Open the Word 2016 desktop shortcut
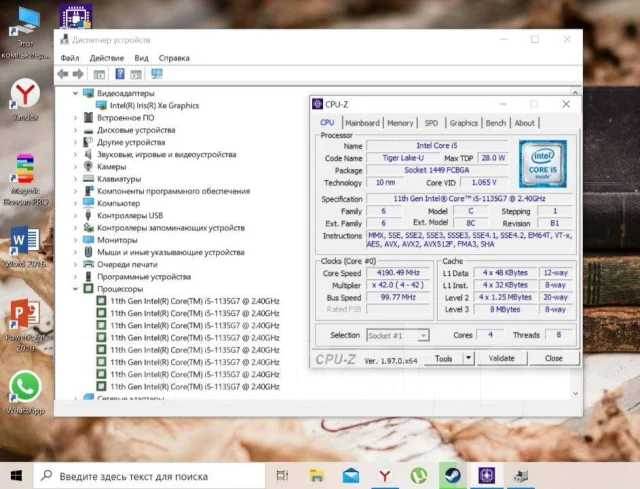This screenshot has height=489, width=640. 25,246
